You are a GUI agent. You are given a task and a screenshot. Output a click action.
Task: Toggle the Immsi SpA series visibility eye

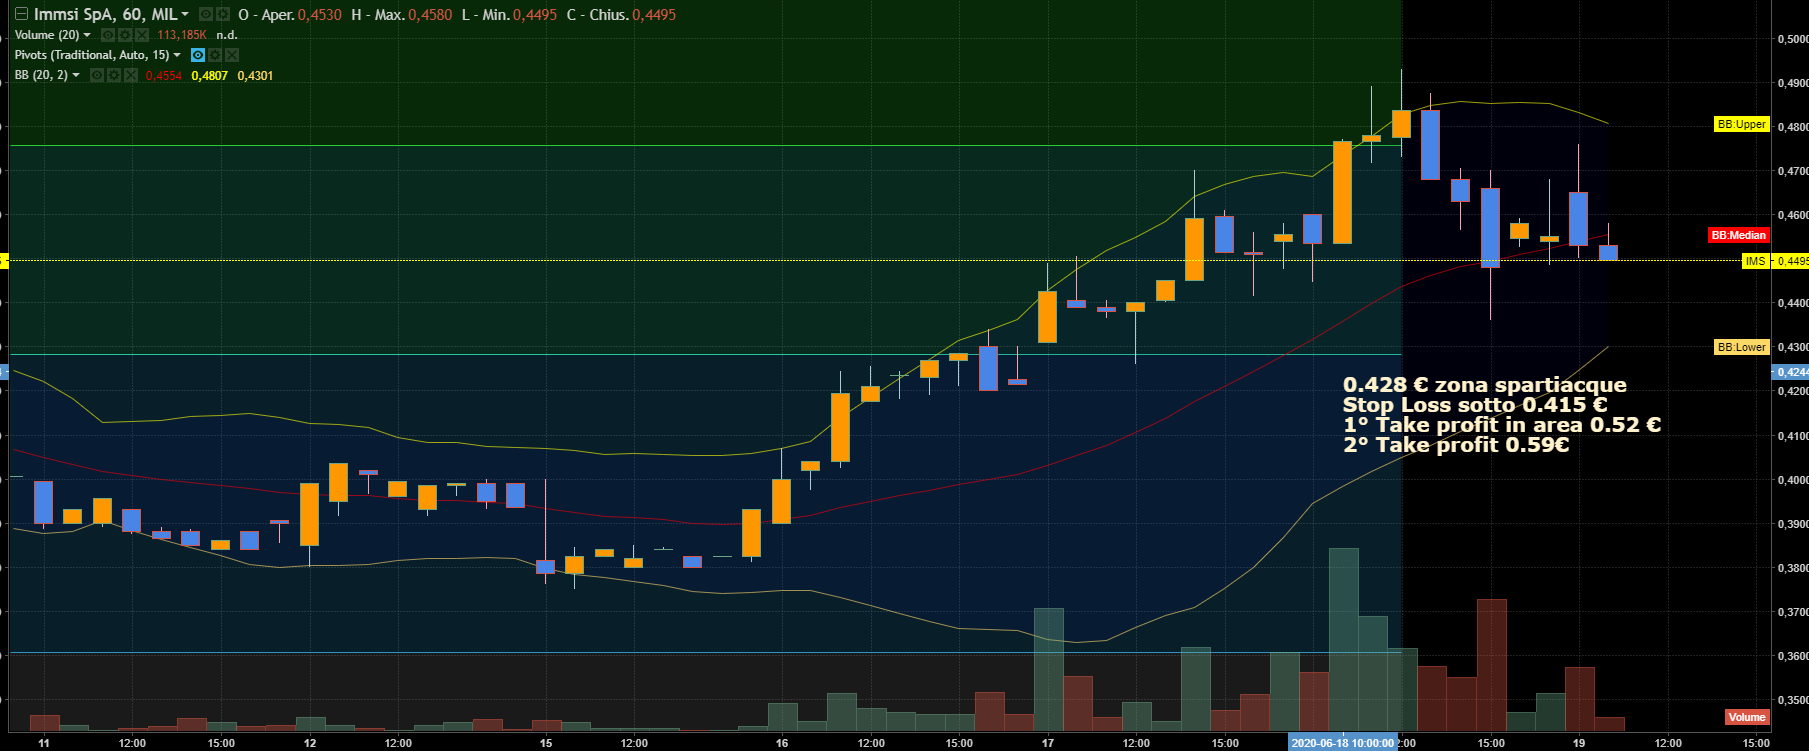coord(204,15)
